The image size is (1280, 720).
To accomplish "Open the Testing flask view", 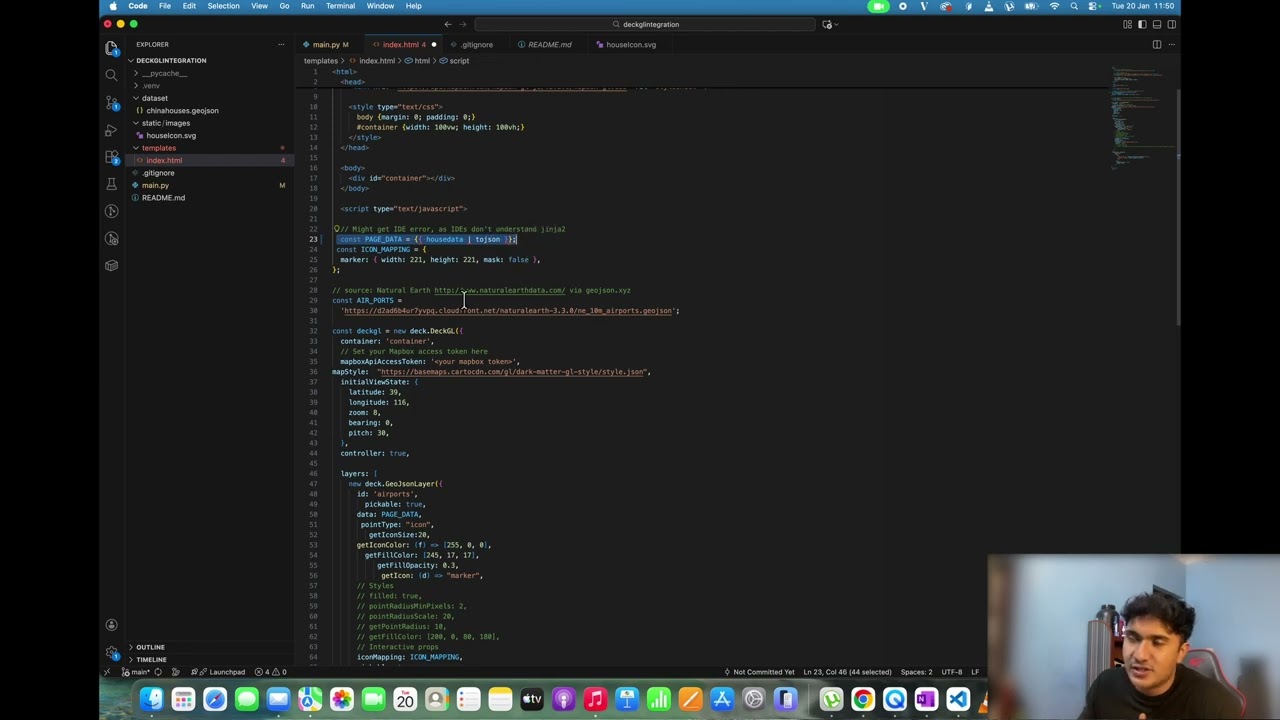I will click(x=111, y=184).
